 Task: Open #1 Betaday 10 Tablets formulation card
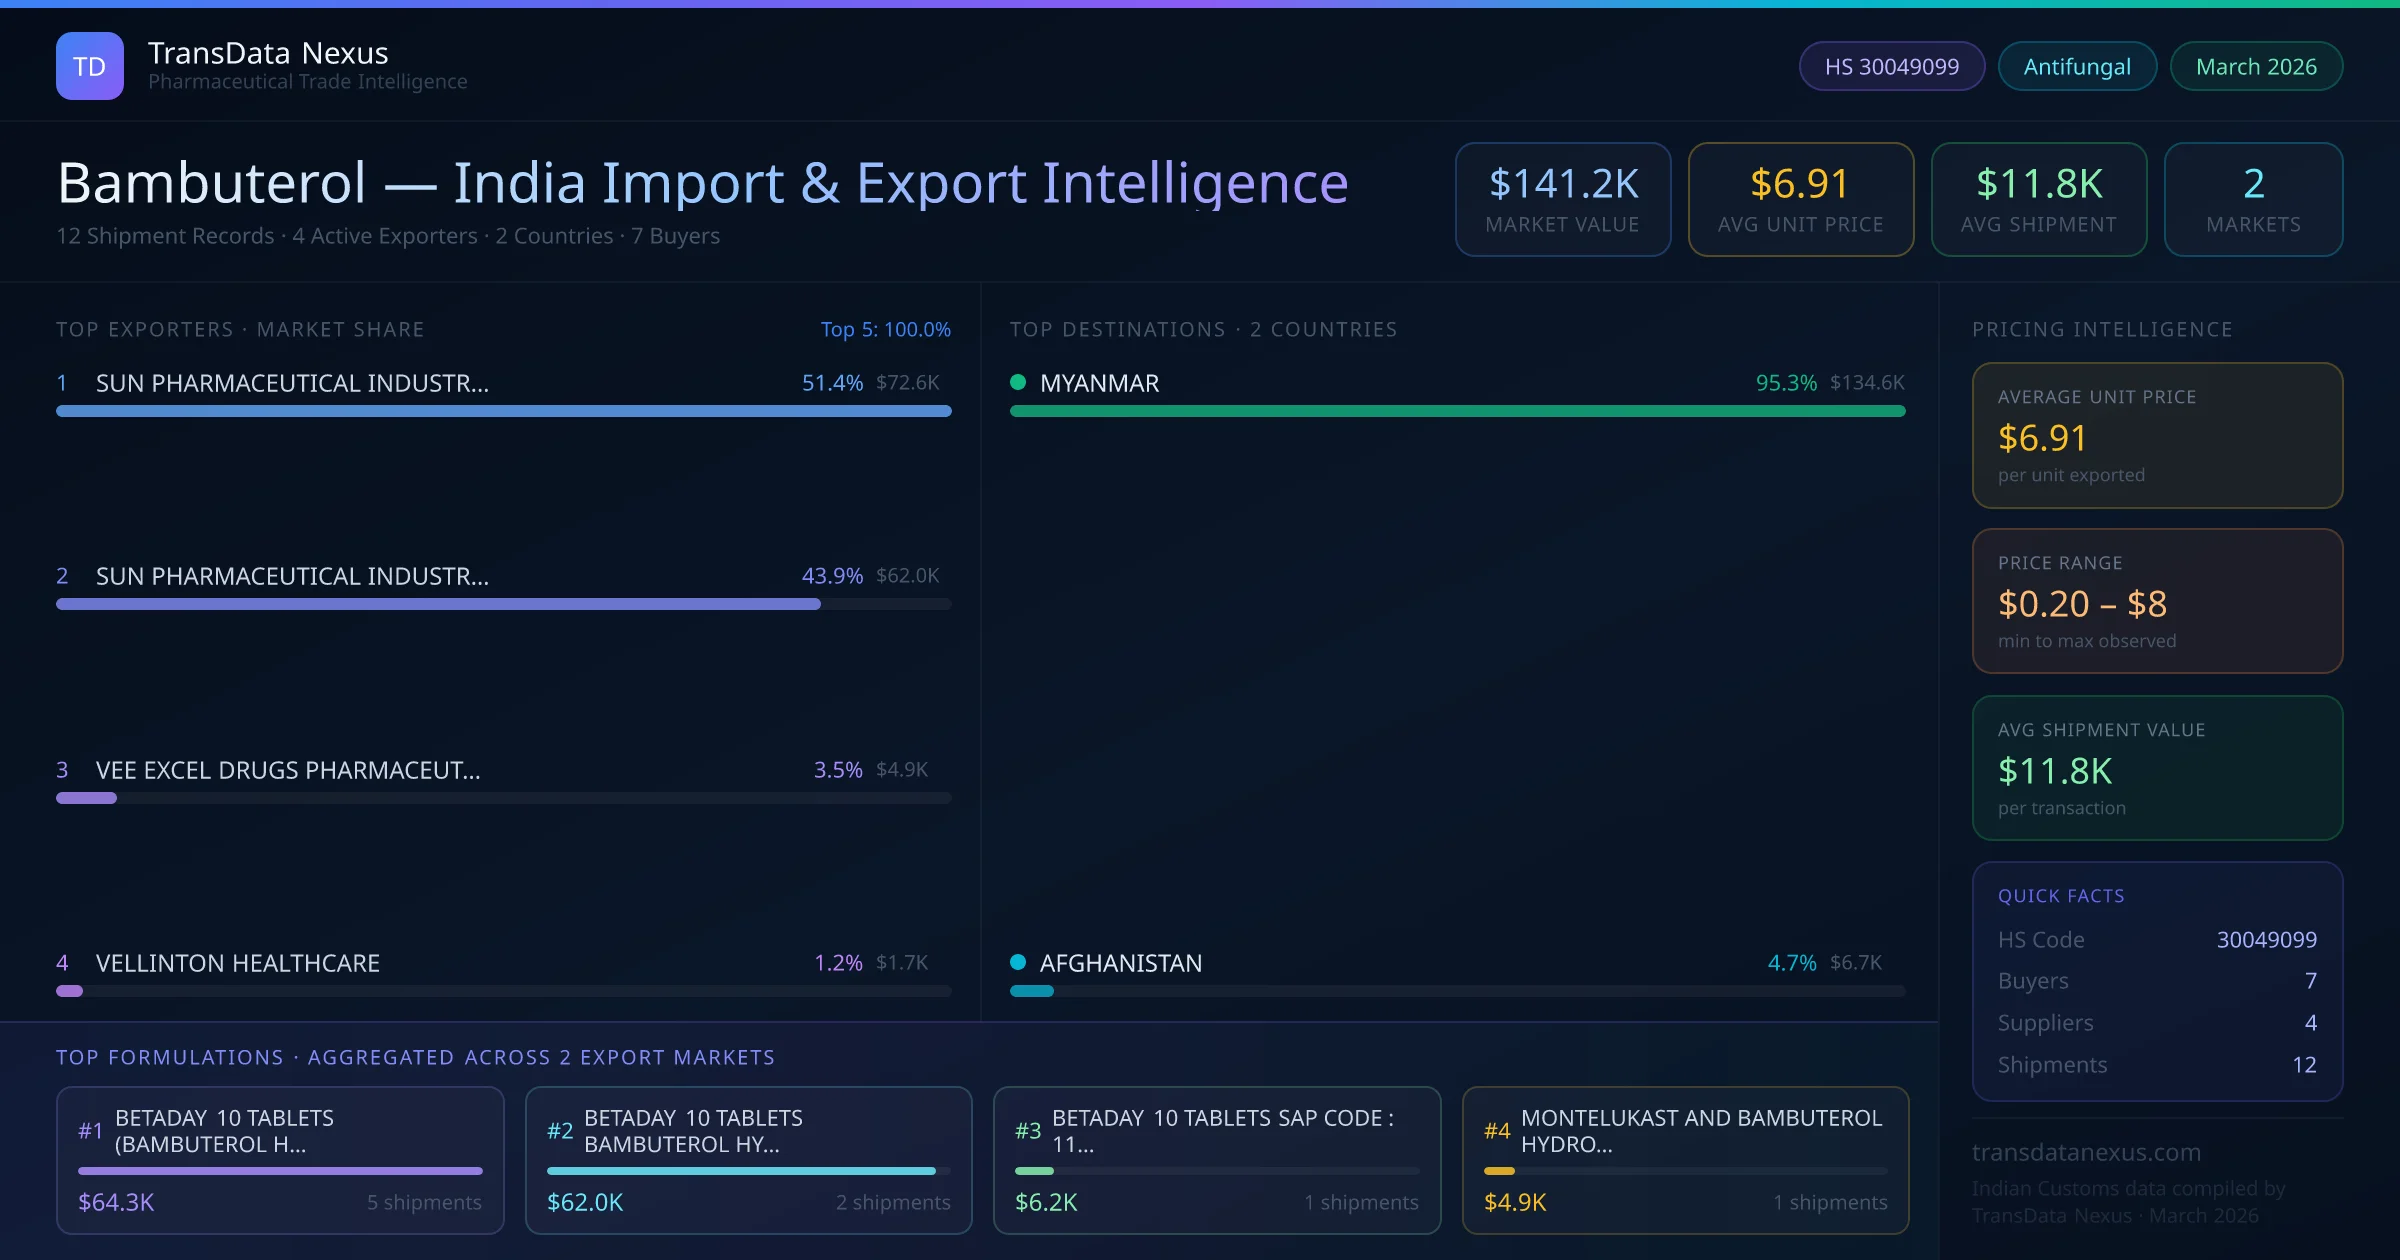click(x=280, y=1159)
